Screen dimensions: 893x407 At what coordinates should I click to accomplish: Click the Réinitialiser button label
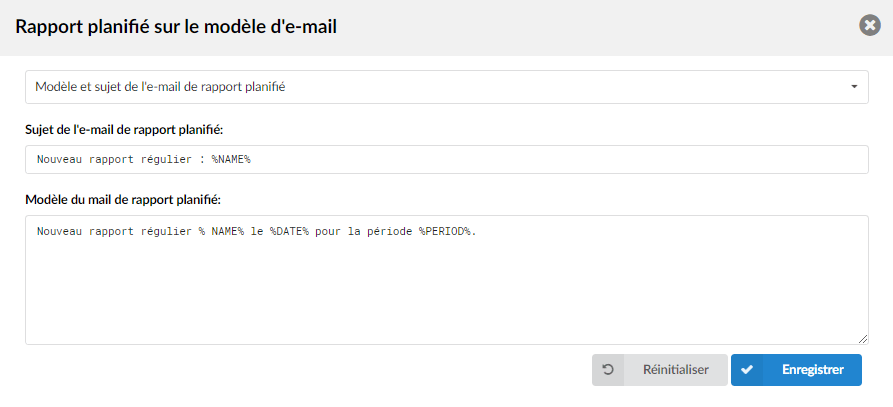[675, 370]
